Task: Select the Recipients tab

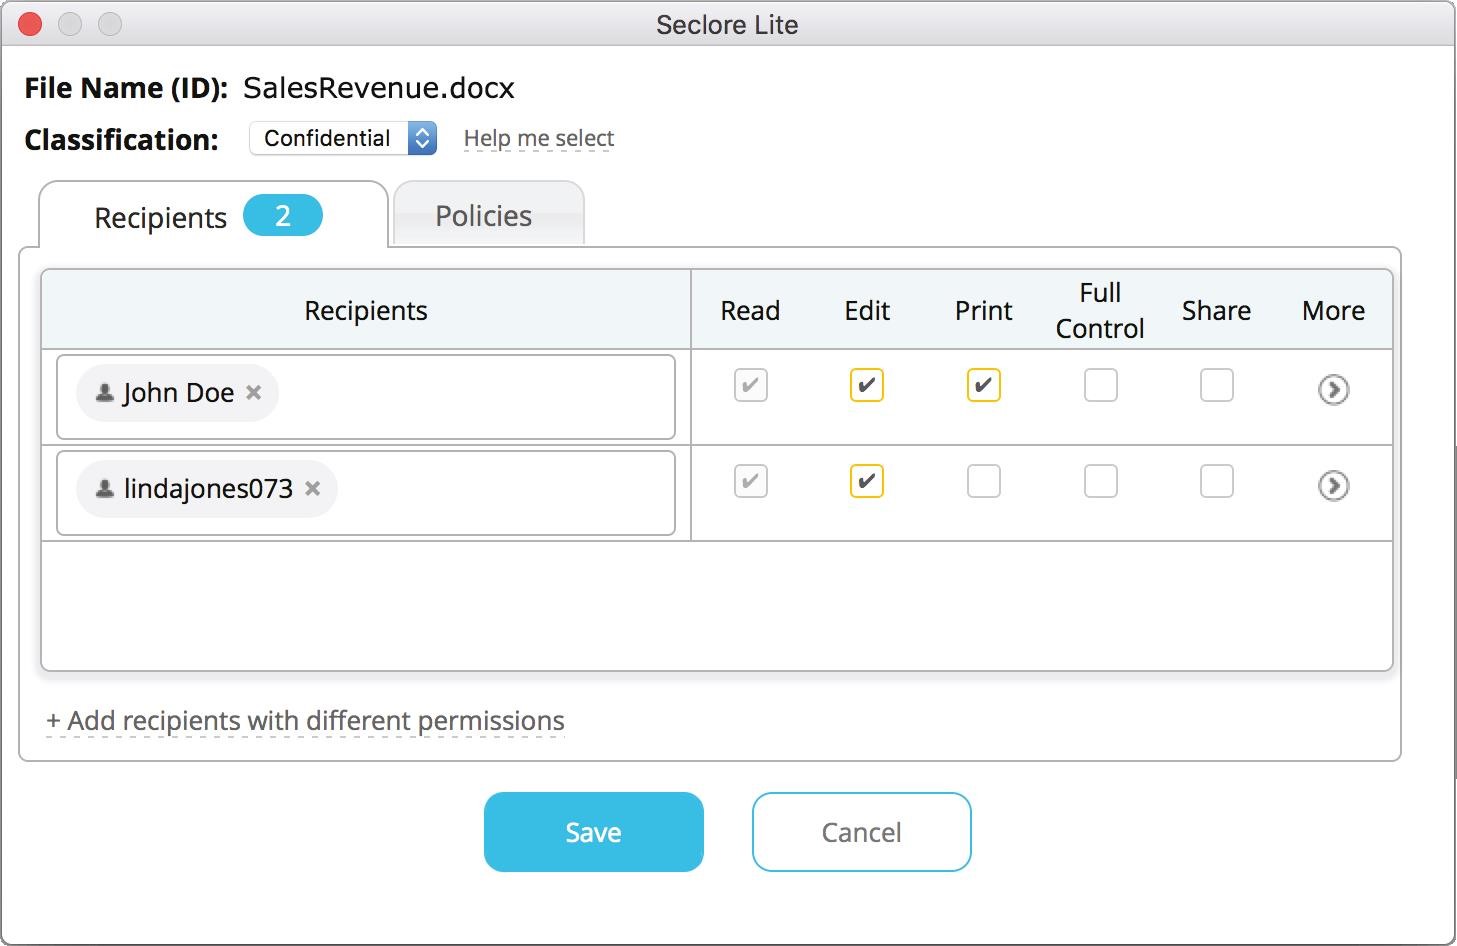Action: (161, 218)
